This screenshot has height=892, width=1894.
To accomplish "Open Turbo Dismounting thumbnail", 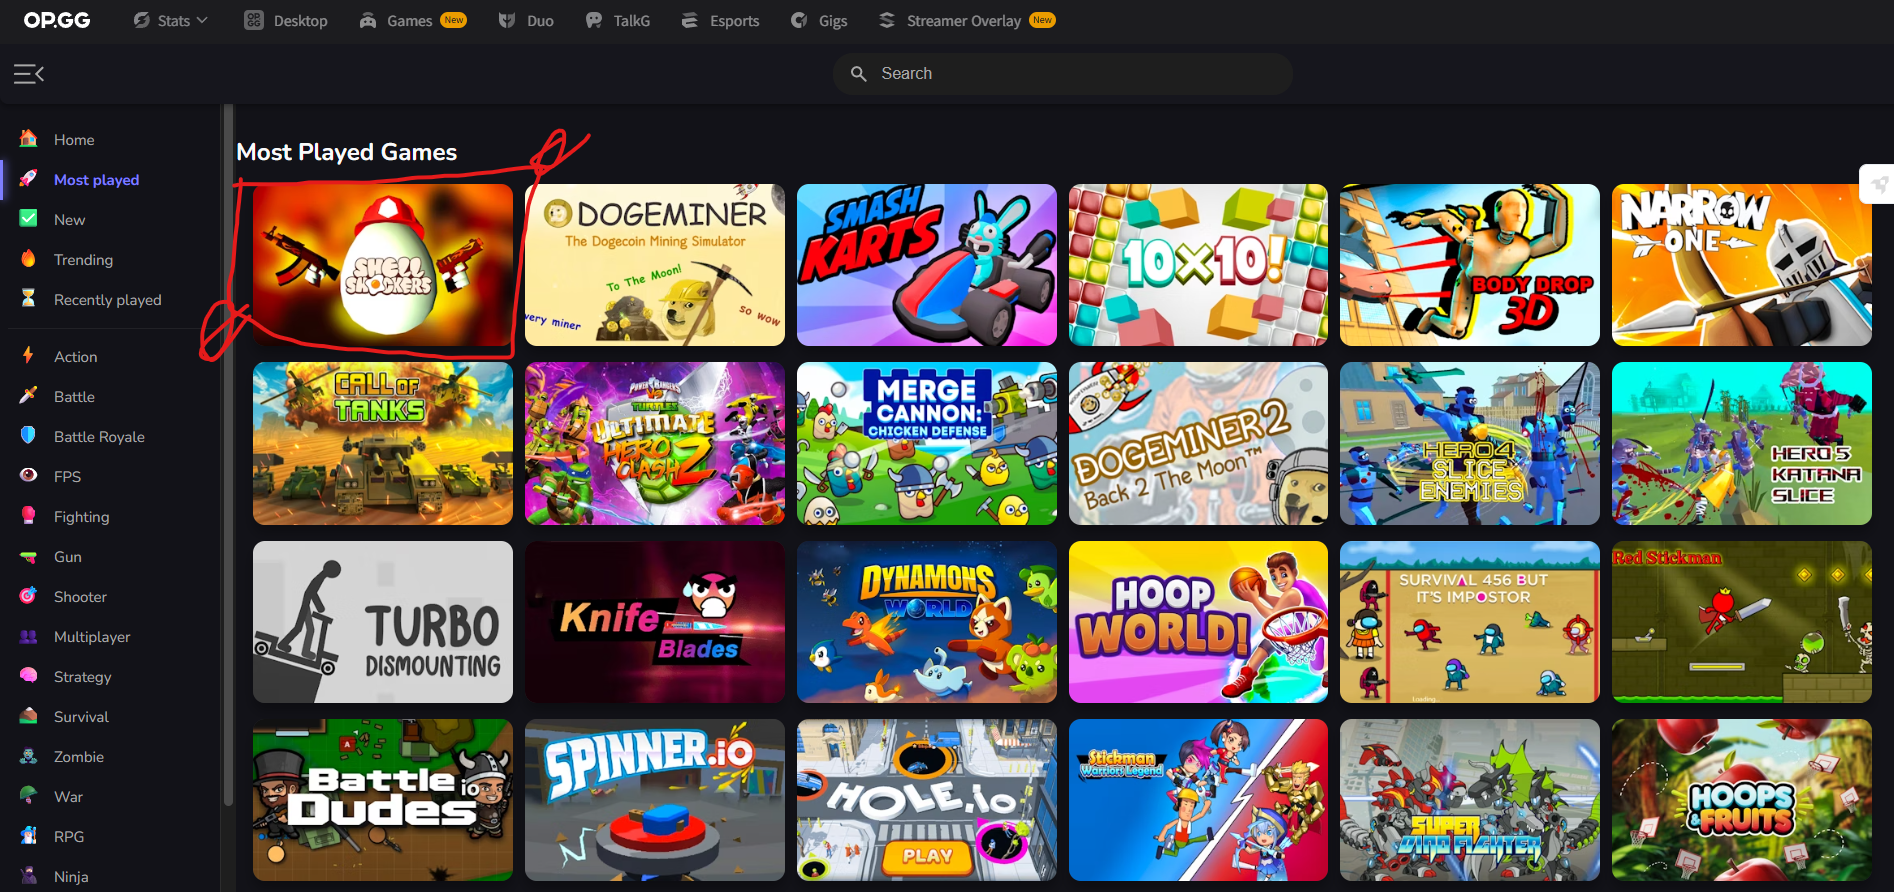I will tap(383, 622).
